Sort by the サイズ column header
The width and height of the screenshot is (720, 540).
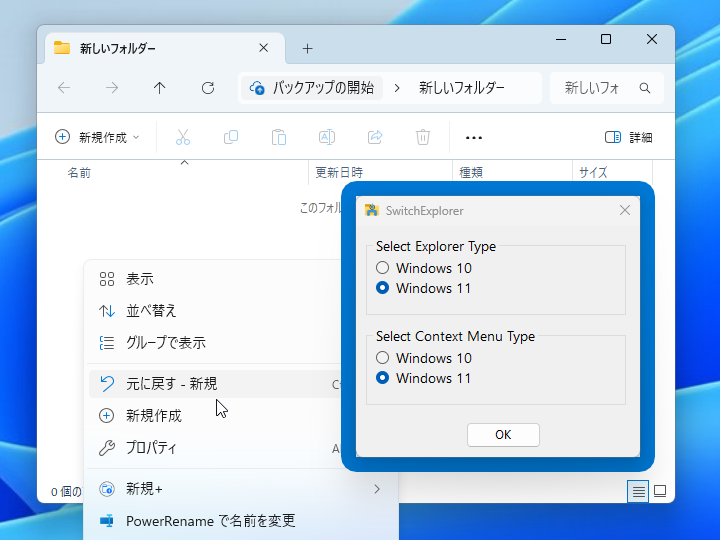tap(593, 173)
